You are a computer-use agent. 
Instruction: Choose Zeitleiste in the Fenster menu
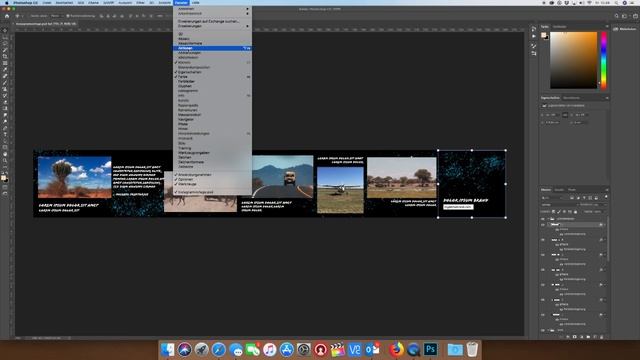212,167
